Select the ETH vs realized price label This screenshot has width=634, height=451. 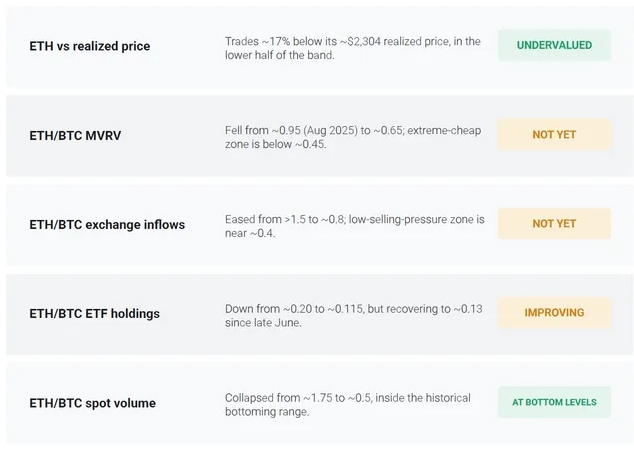(x=90, y=46)
